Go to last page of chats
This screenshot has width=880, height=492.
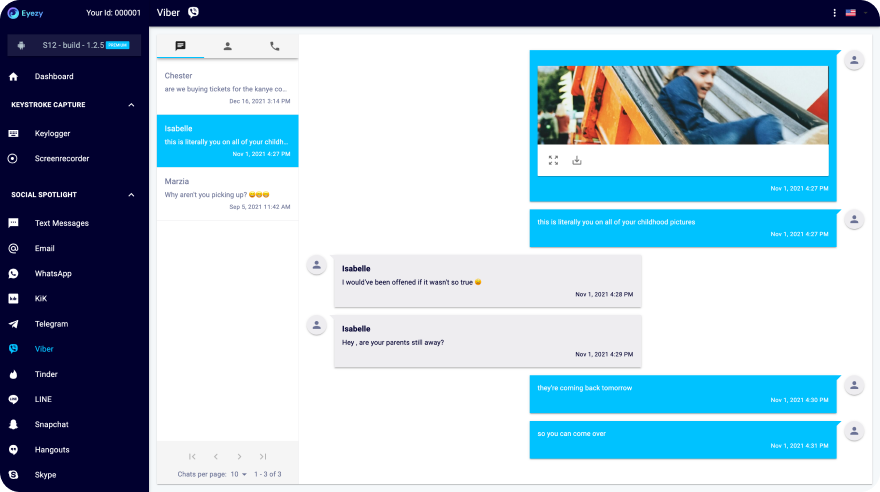click(x=263, y=457)
